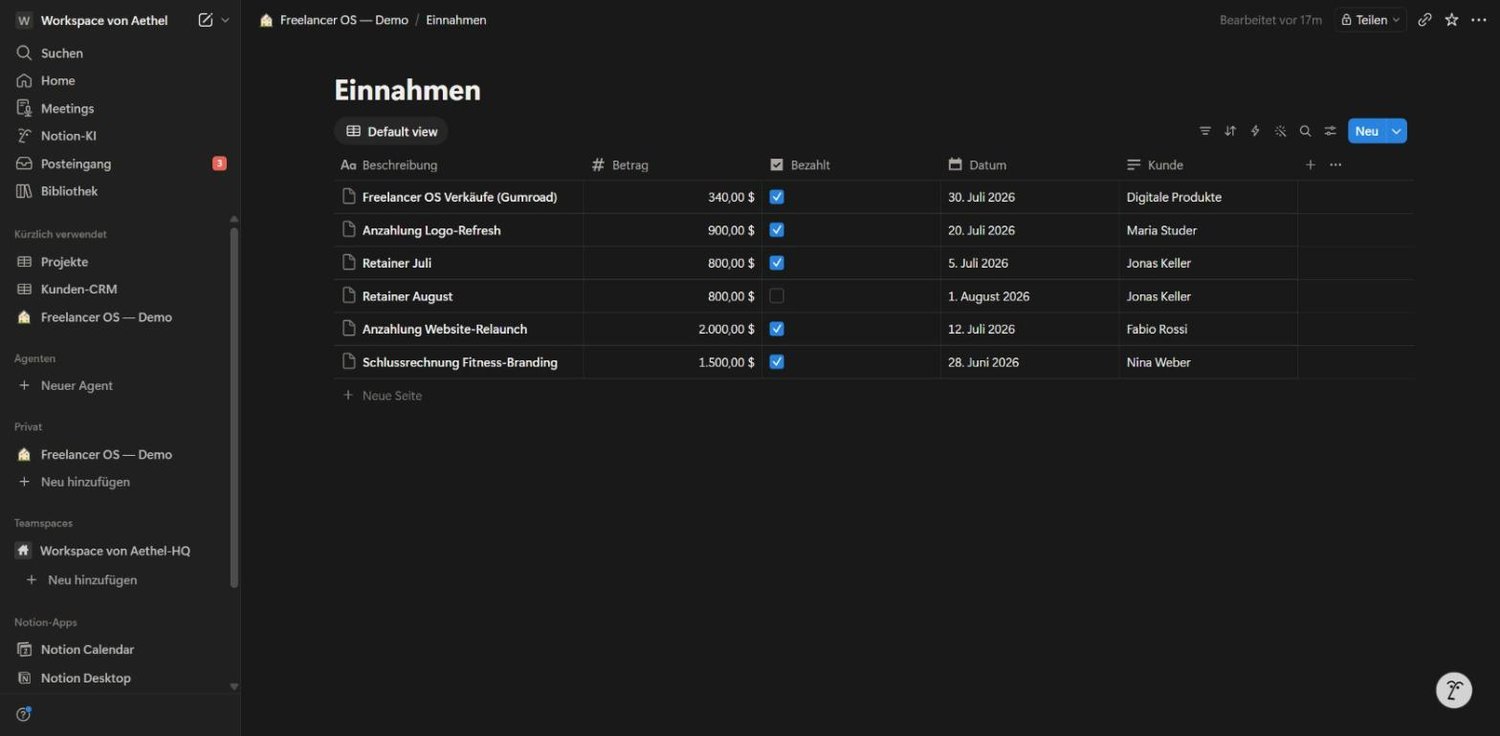Uncheck Bezahlt for Schlussrechnung Fitness-Branding
The width and height of the screenshot is (1500, 736).
tap(777, 362)
